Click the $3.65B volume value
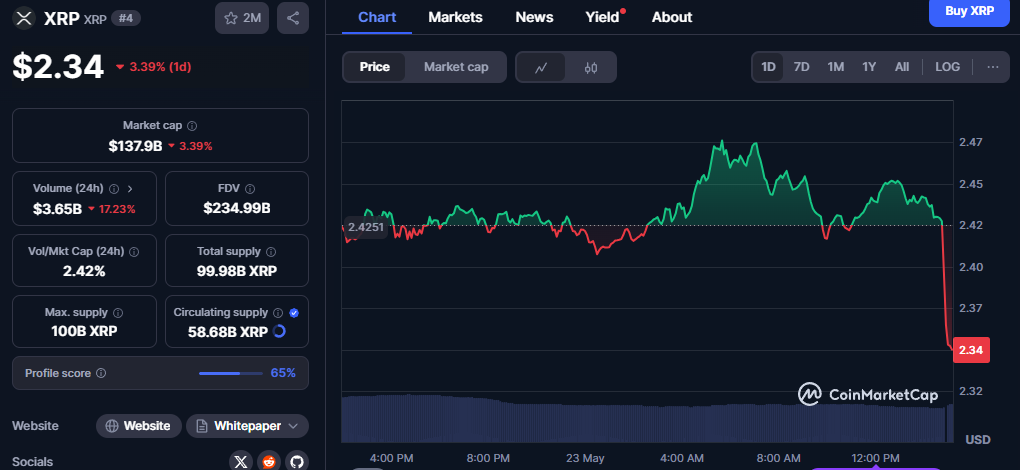Screen dimensions: 1020x470 coord(57,209)
